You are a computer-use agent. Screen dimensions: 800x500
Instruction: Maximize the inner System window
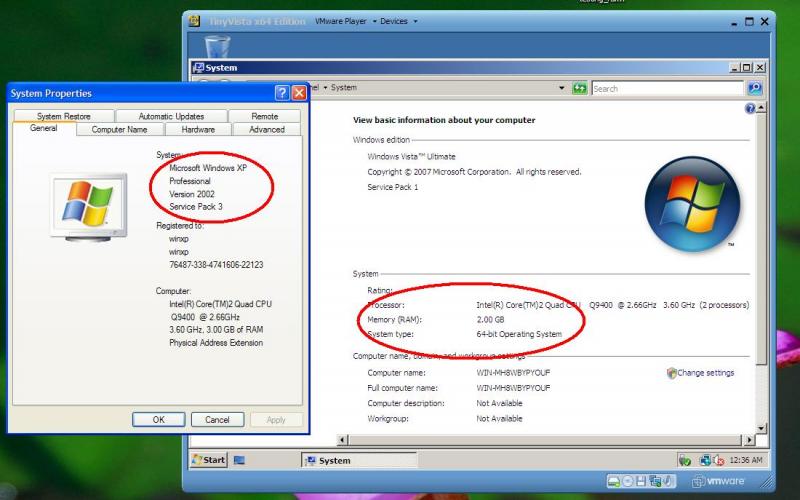point(746,67)
